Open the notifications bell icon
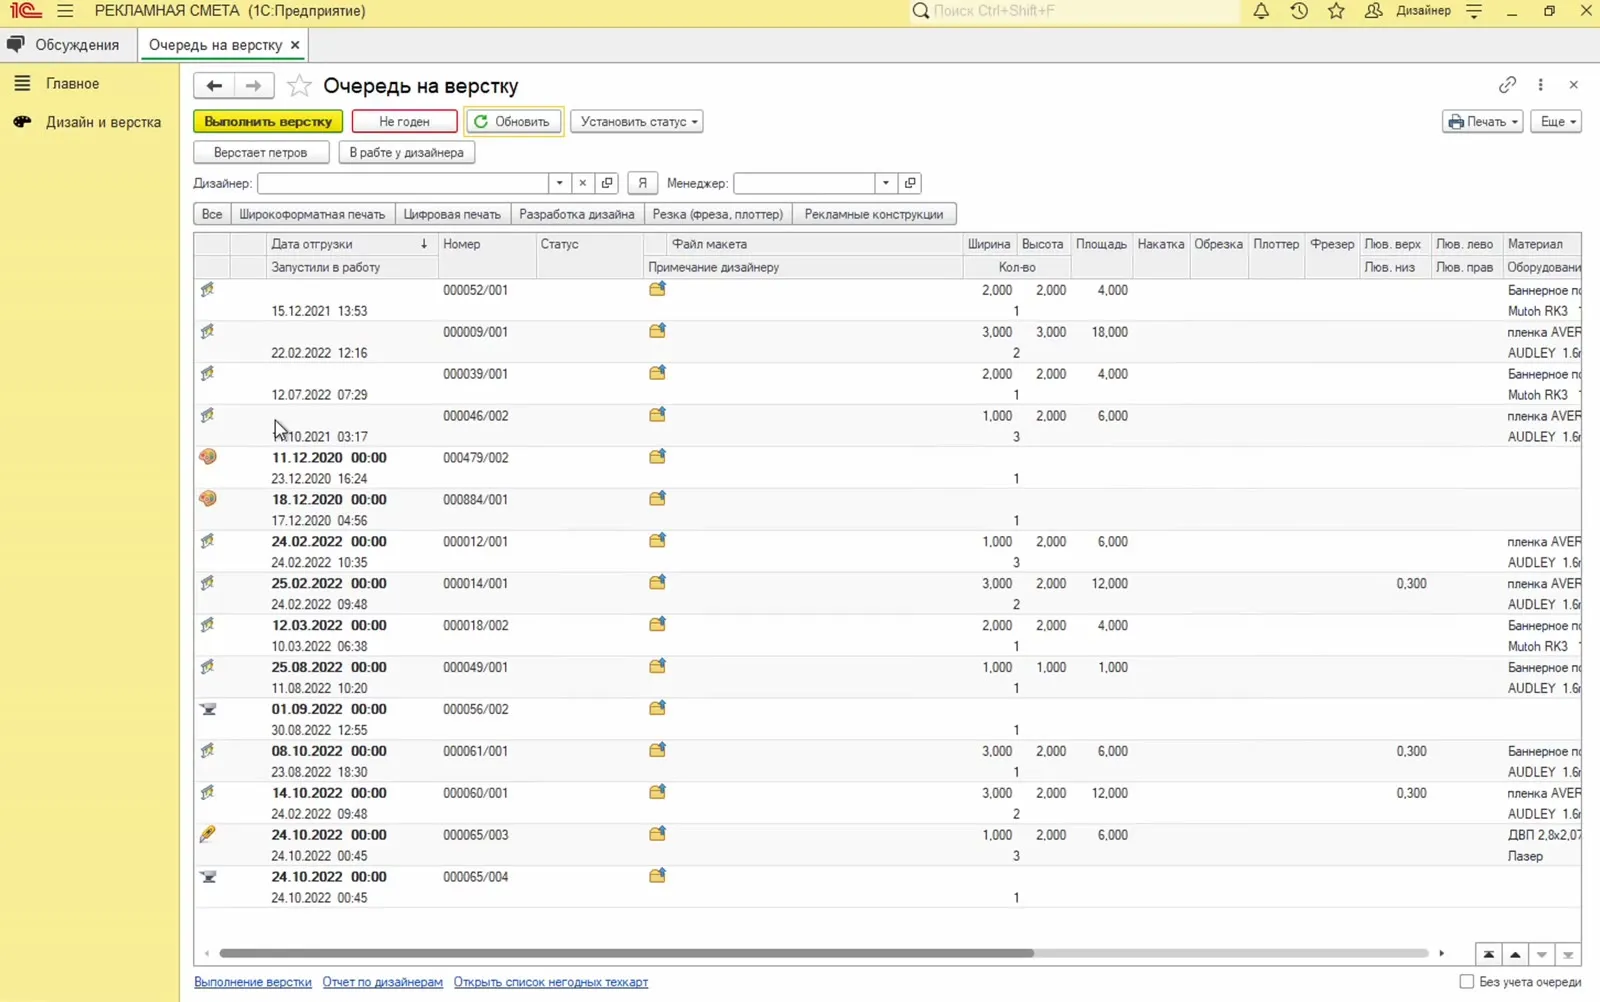The height and width of the screenshot is (1002, 1600). [x=1261, y=11]
